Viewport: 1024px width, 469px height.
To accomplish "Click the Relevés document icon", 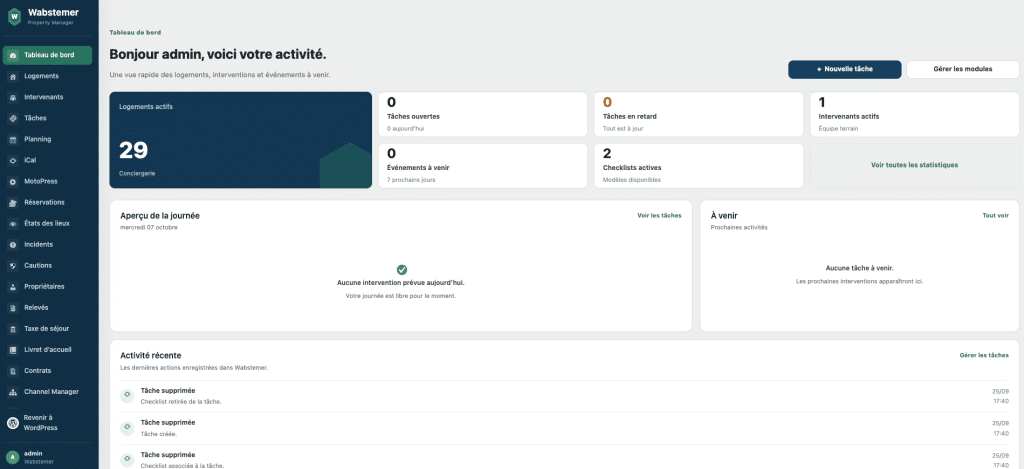I will [x=12, y=308].
